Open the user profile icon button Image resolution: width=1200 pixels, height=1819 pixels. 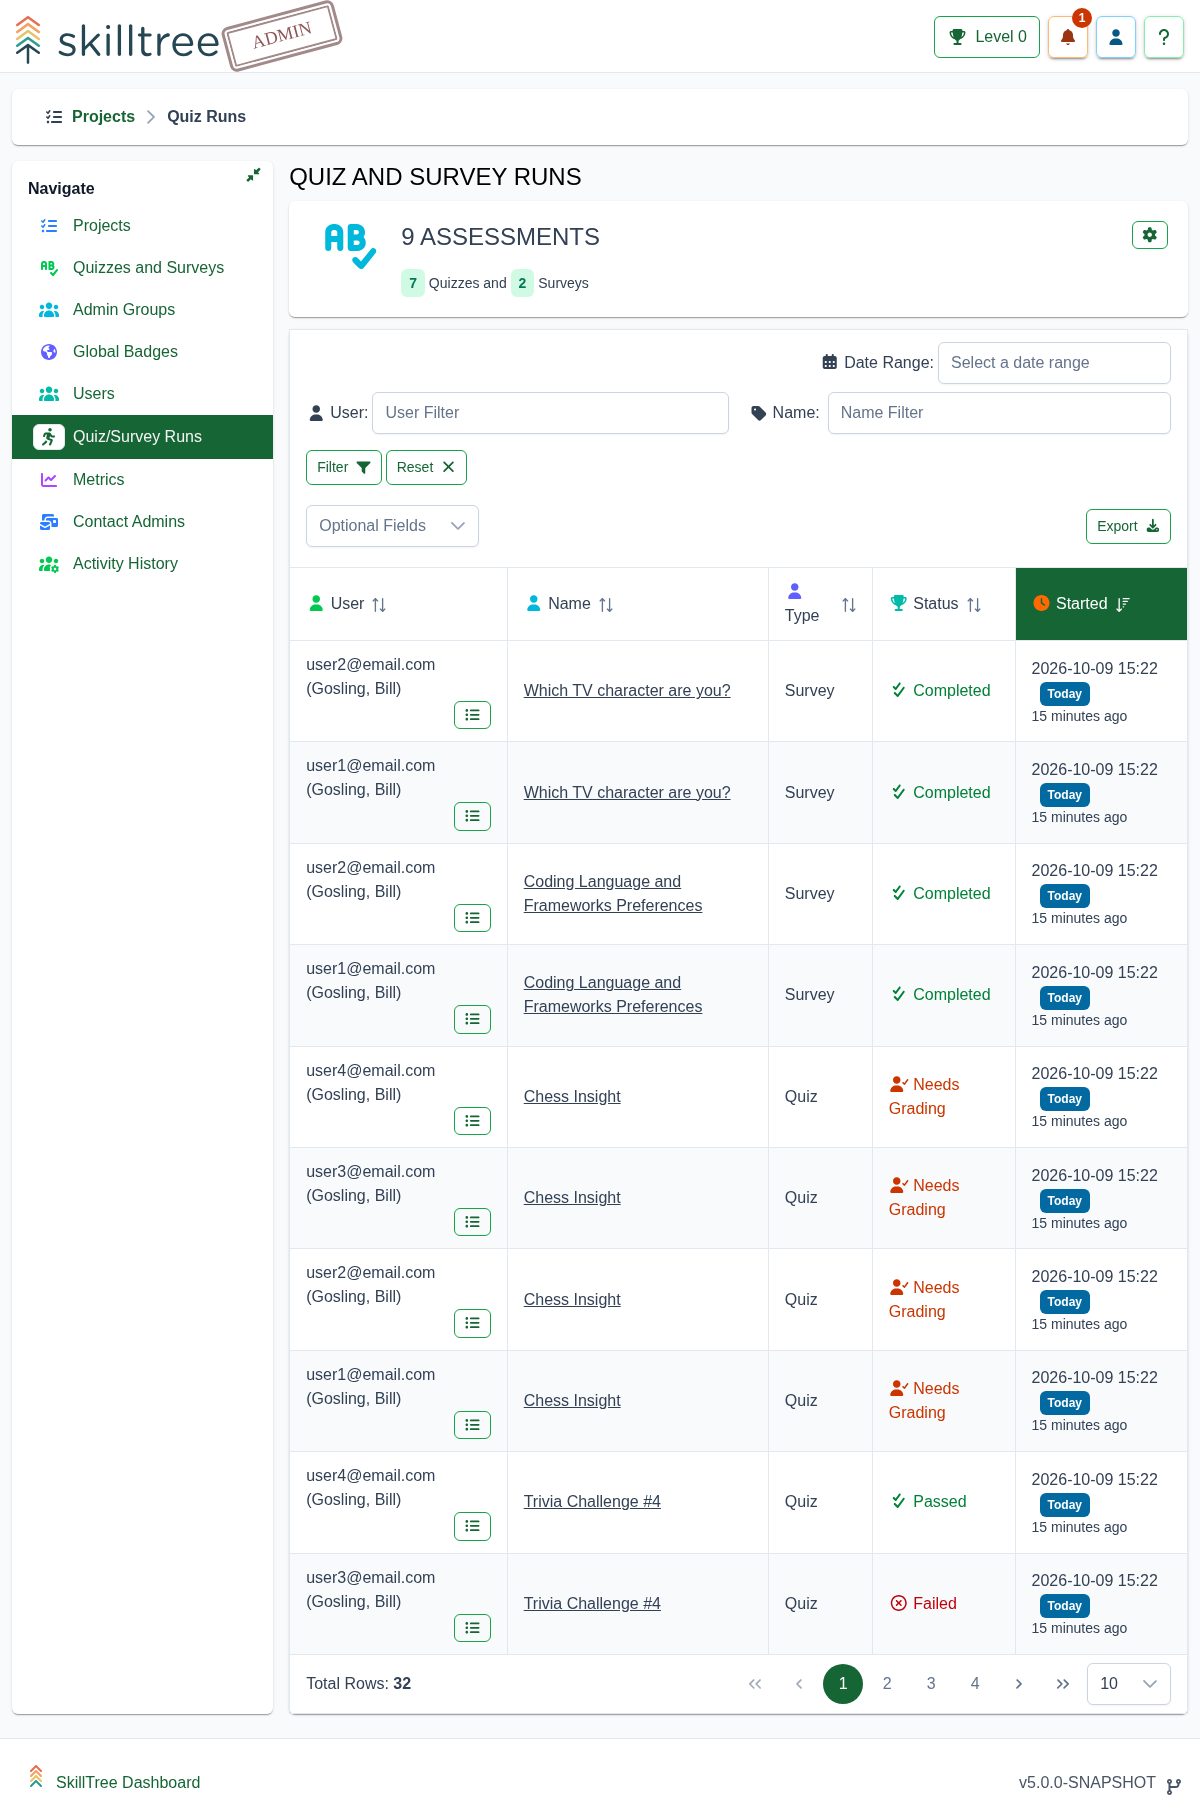point(1115,37)
